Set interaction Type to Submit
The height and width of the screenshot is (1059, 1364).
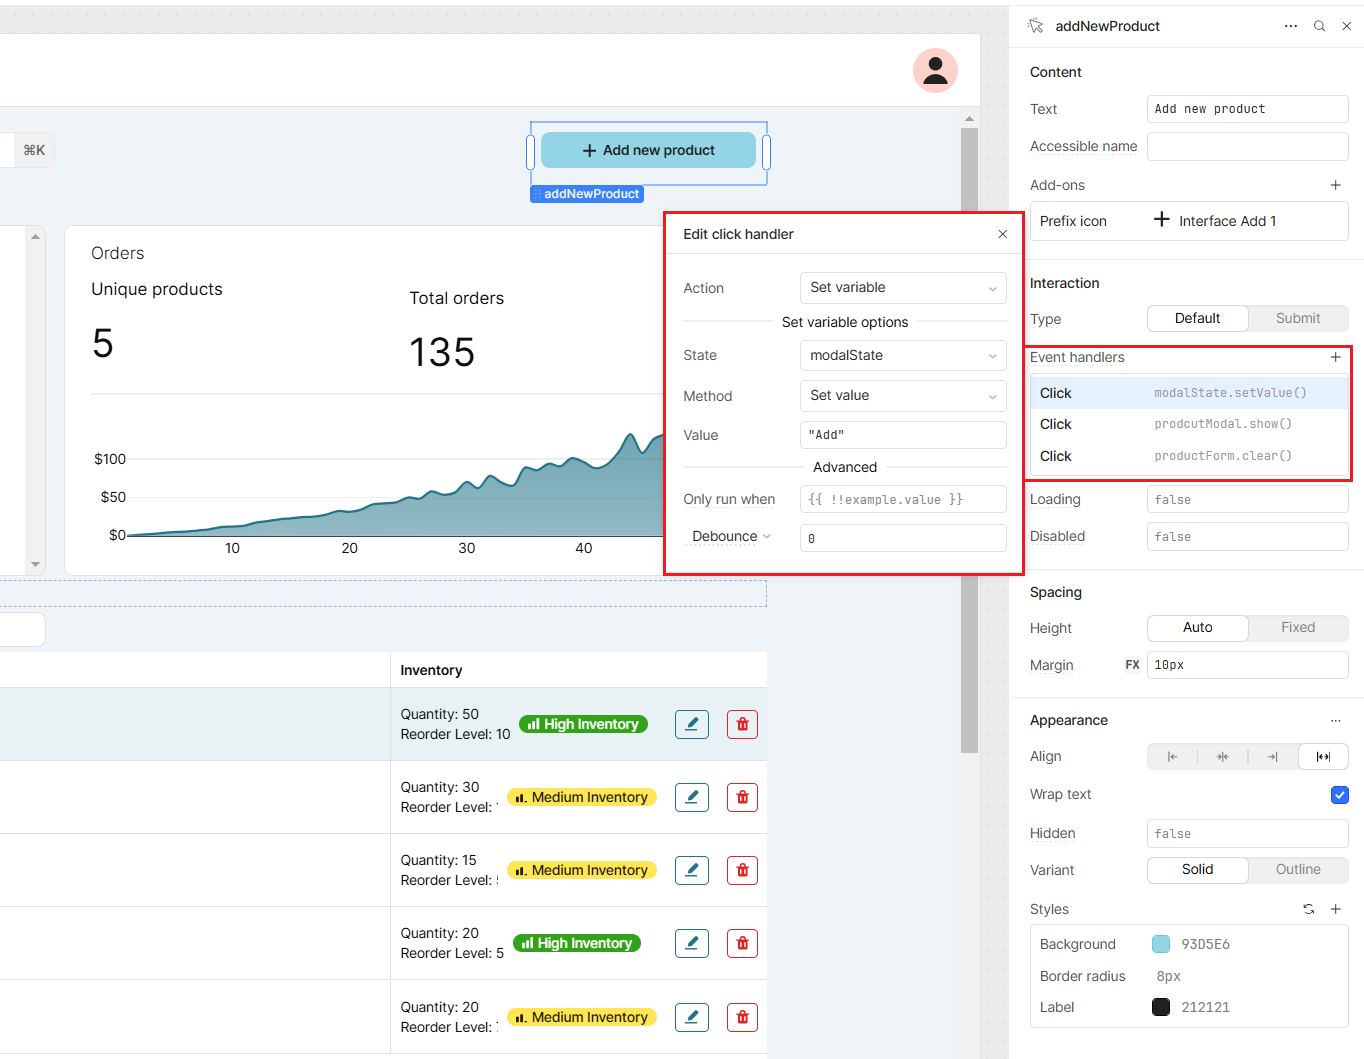[x=1298, y=318]
